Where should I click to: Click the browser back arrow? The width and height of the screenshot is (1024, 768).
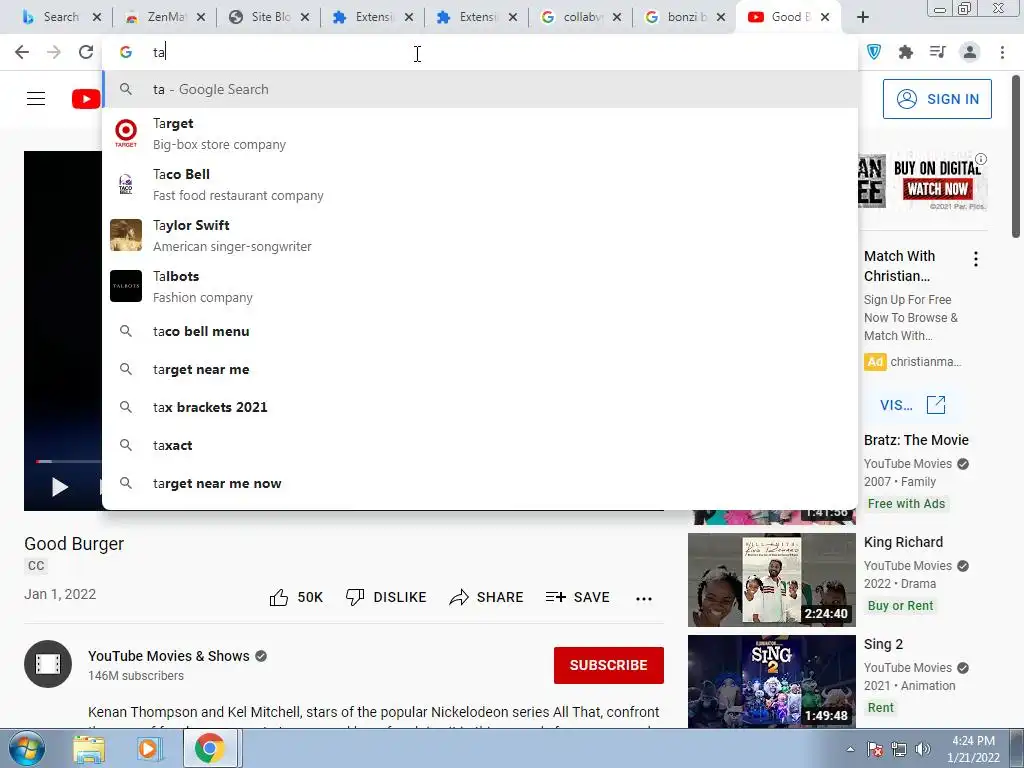22,52
